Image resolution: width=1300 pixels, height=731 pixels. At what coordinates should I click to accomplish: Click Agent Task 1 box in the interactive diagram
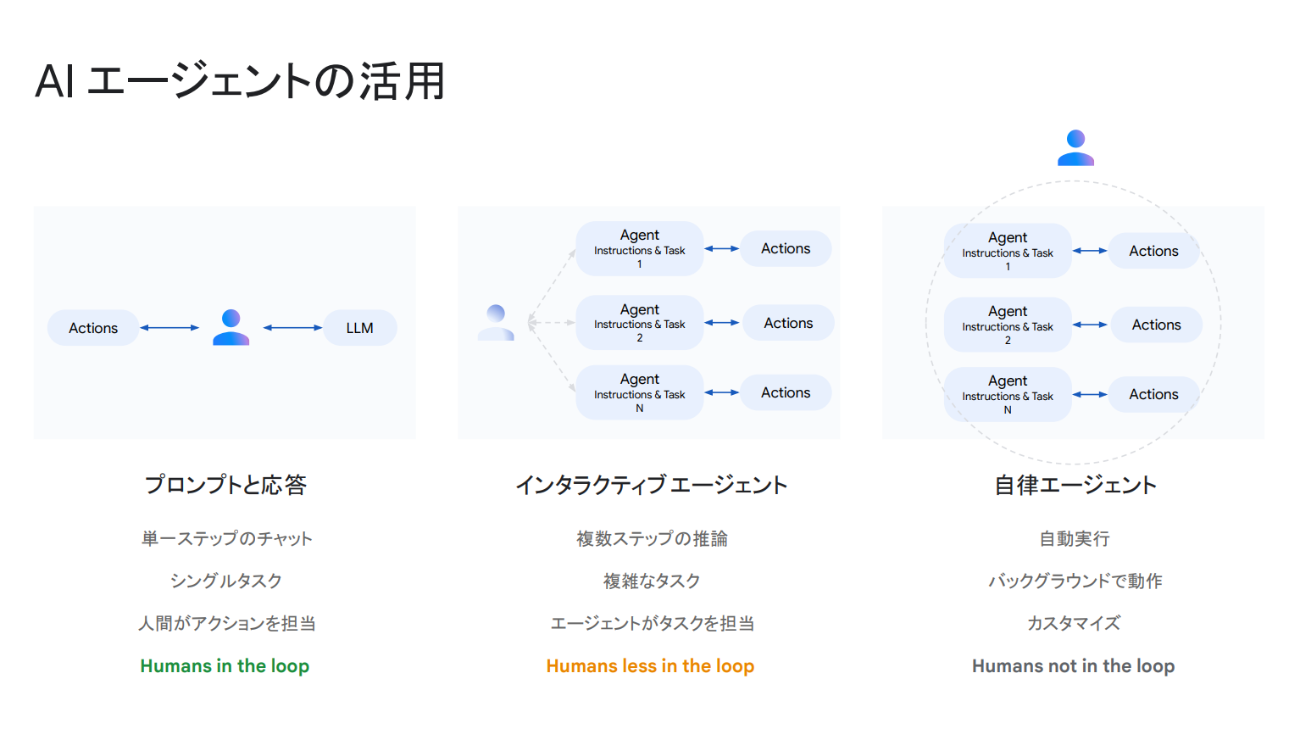[640, 248]
